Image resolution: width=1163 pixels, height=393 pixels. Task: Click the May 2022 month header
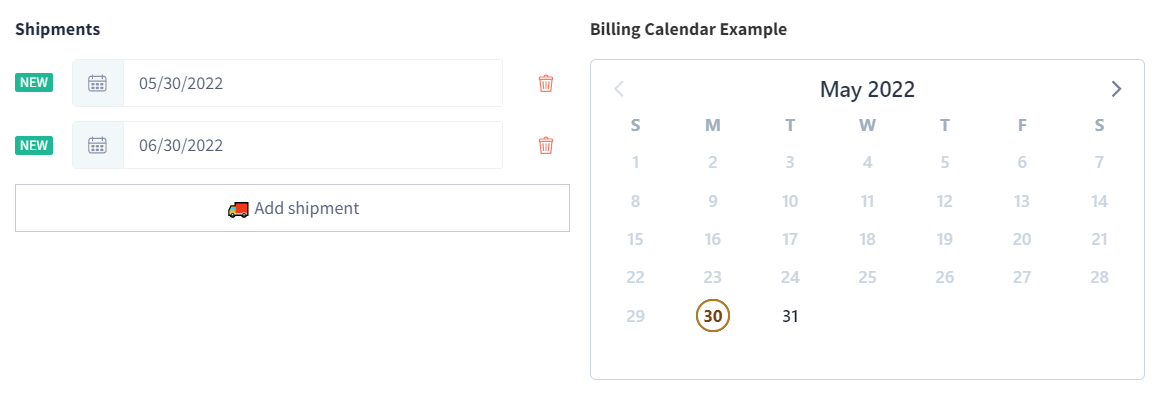[867, 89]
